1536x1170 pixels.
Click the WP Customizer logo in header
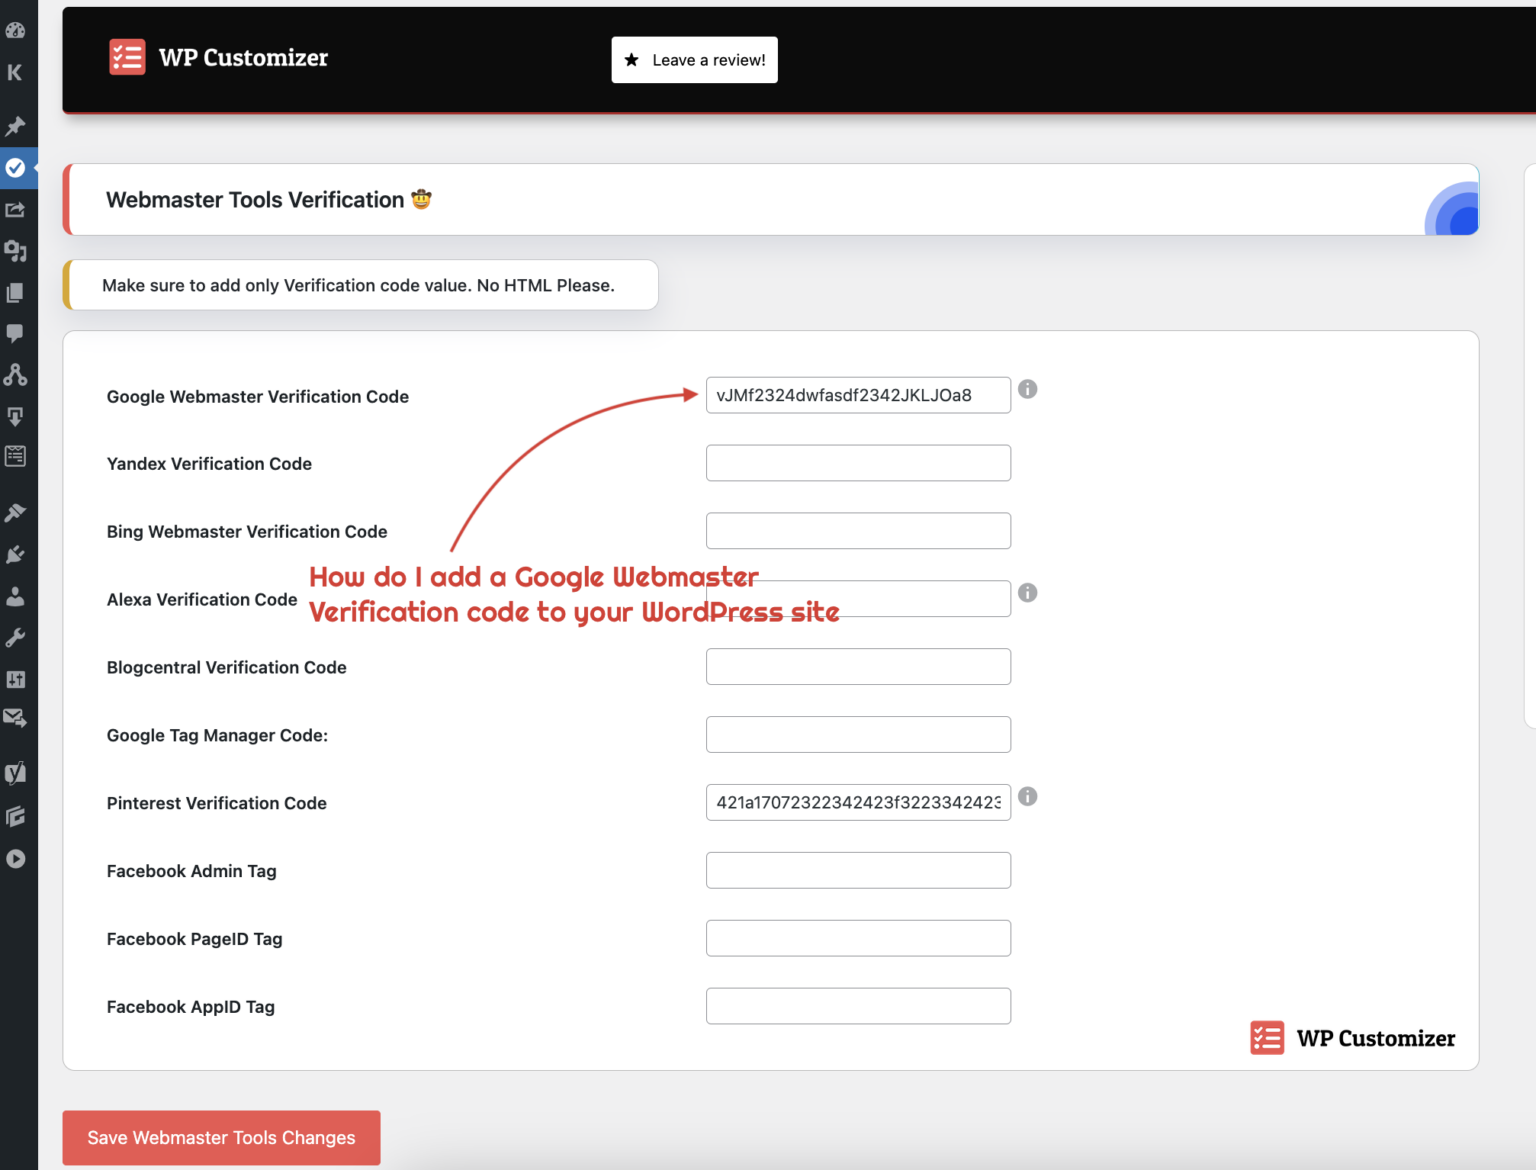[x=127, y=57]
